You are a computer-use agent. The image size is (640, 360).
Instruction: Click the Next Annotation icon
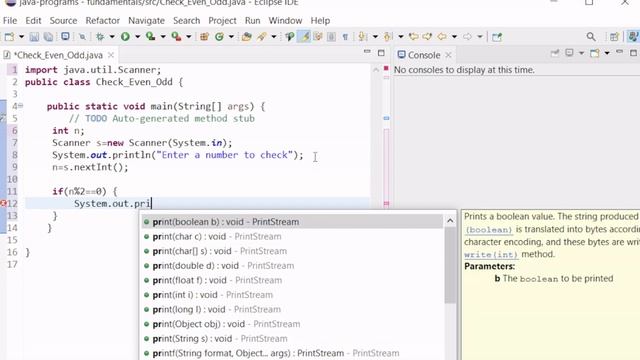[x=362, y=37]
